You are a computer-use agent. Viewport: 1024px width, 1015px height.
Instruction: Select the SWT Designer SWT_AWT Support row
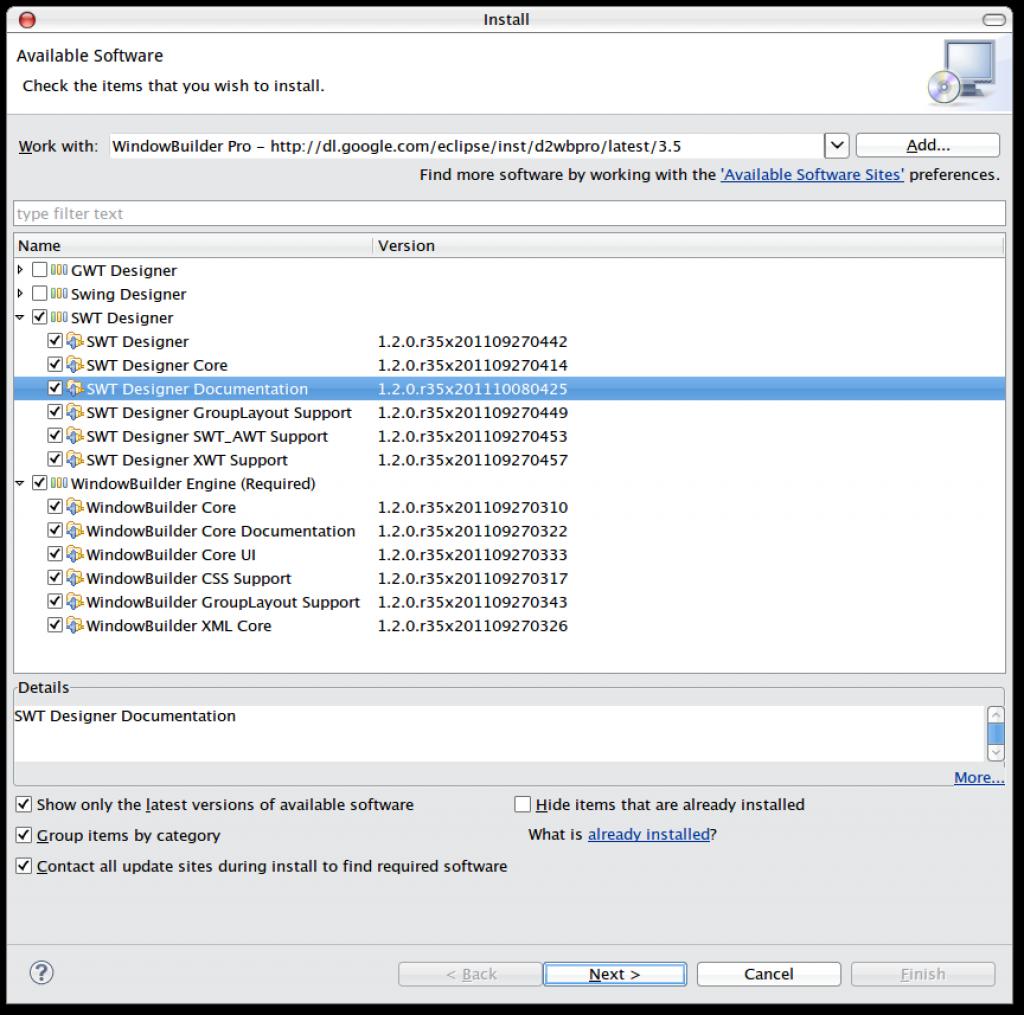point(509,436)
